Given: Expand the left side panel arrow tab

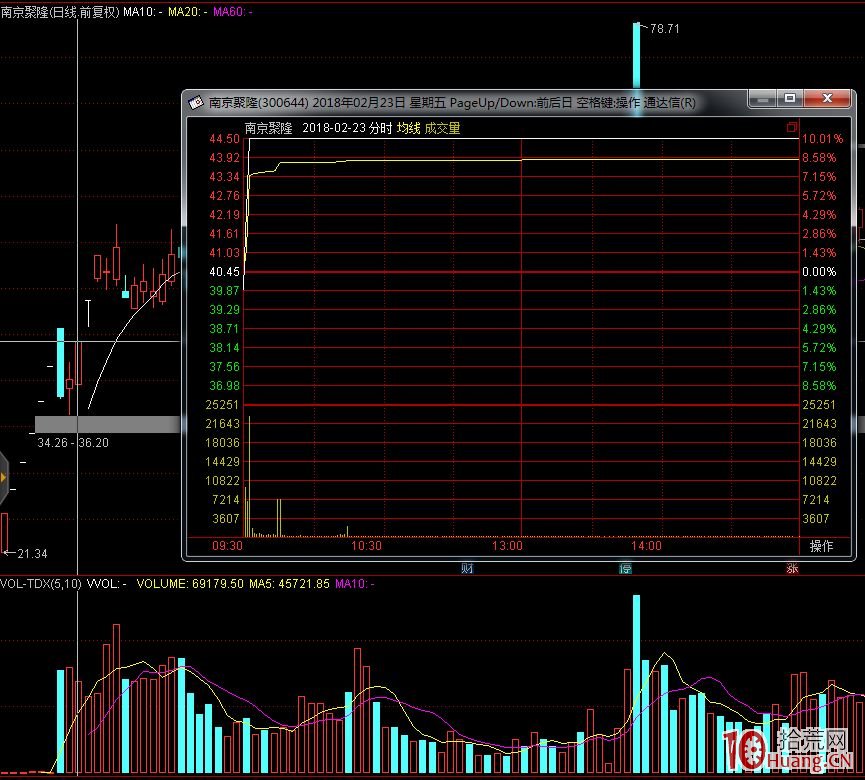Looking at the screenshot, I should click(x=4, y=478).
